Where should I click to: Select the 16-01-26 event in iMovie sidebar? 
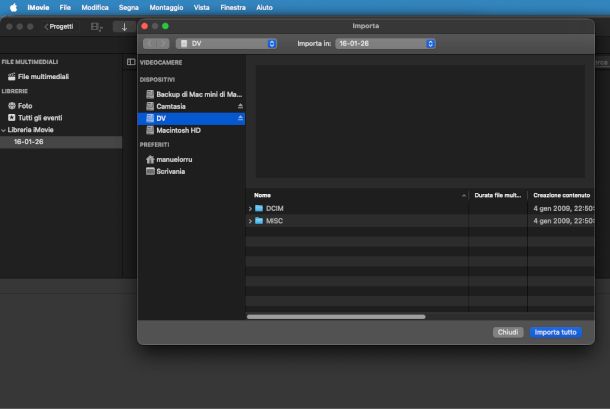pyautogui.click(x=61, y=142)
